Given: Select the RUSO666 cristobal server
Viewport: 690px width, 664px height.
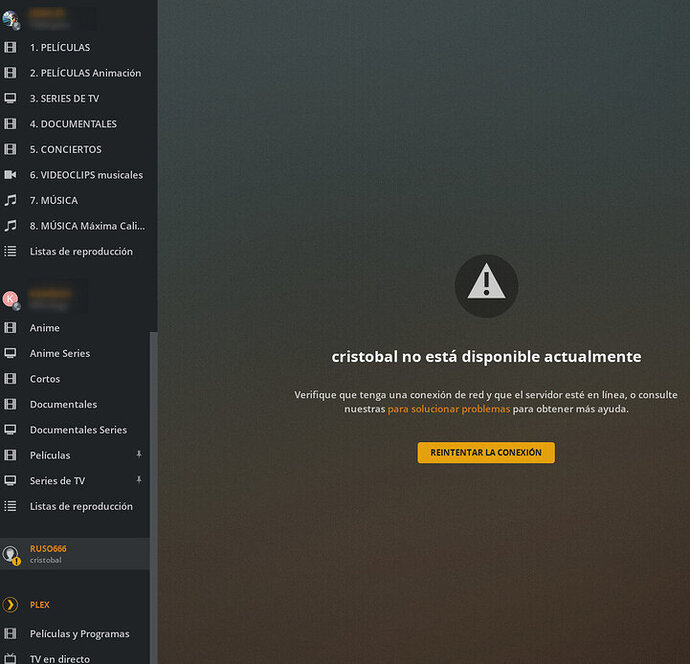Looking at the screenshot, I should pos(75,554).
